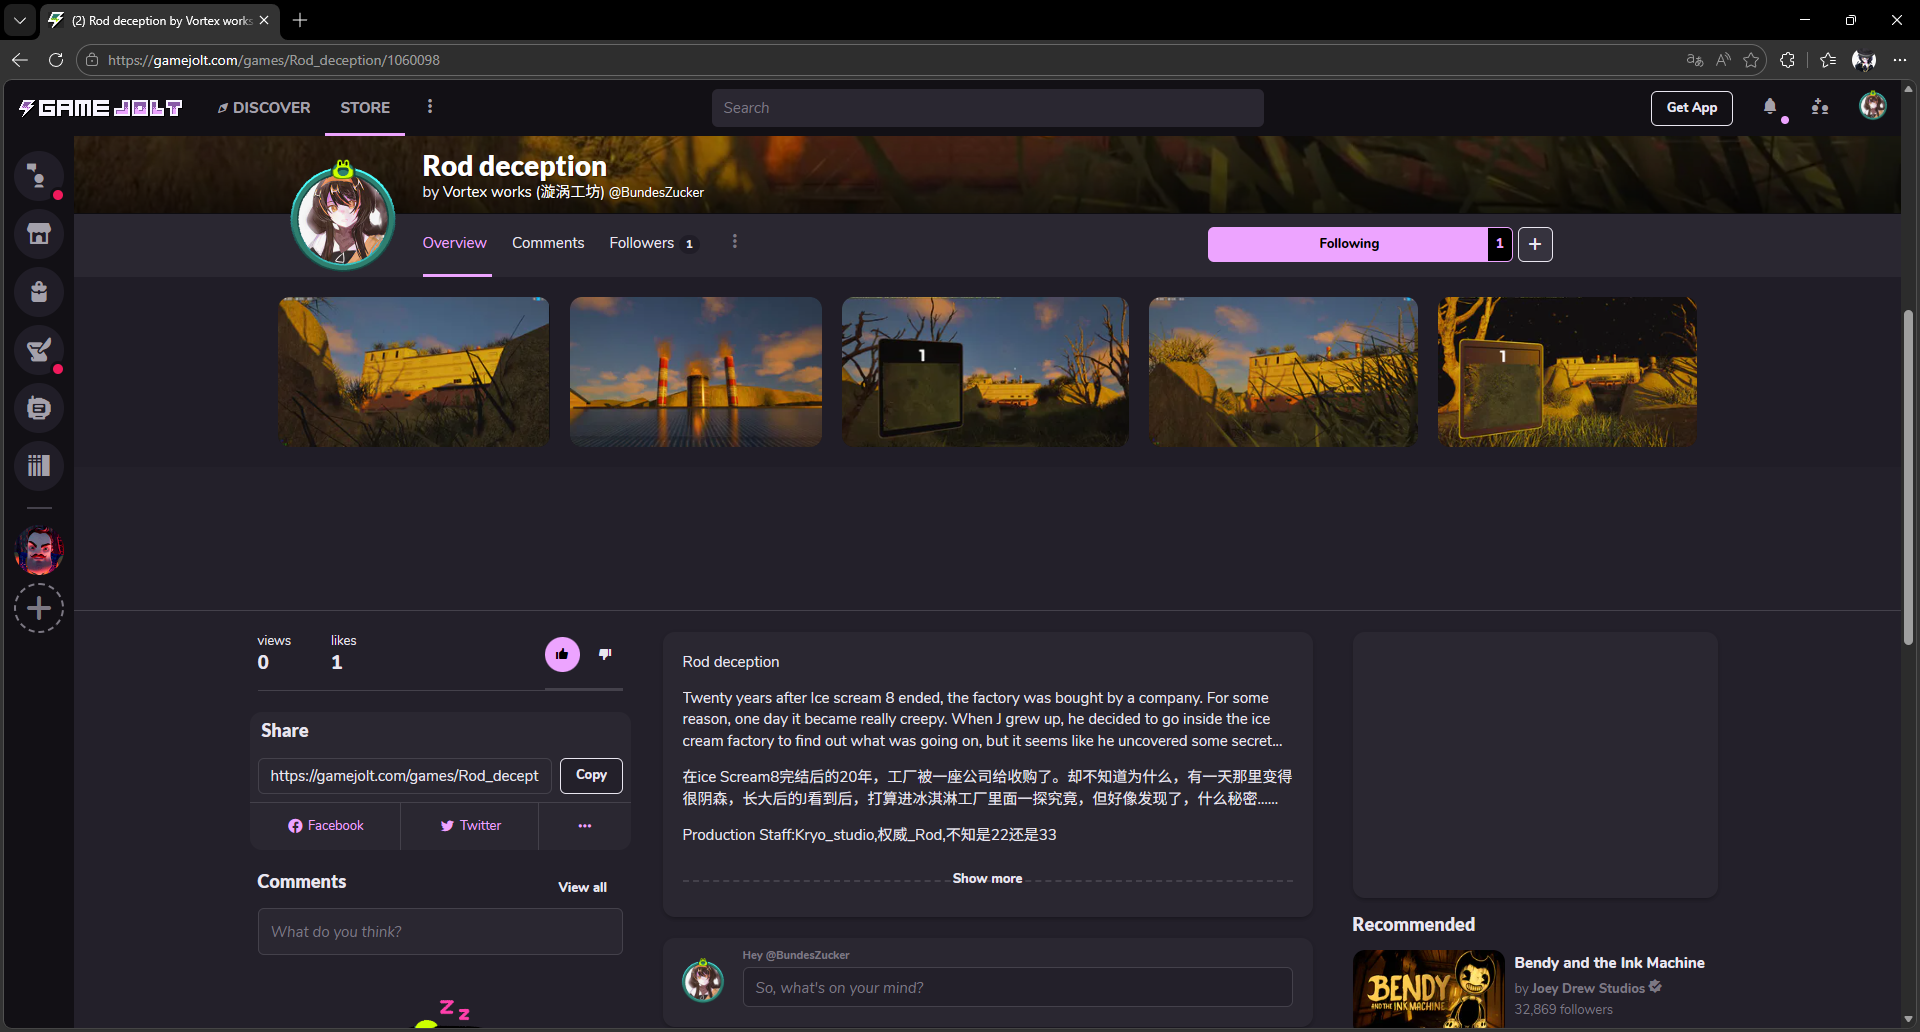The image size is (1920, 1032).
Task: Expand the tab search dropdown
Action: [x=20, y=20]
